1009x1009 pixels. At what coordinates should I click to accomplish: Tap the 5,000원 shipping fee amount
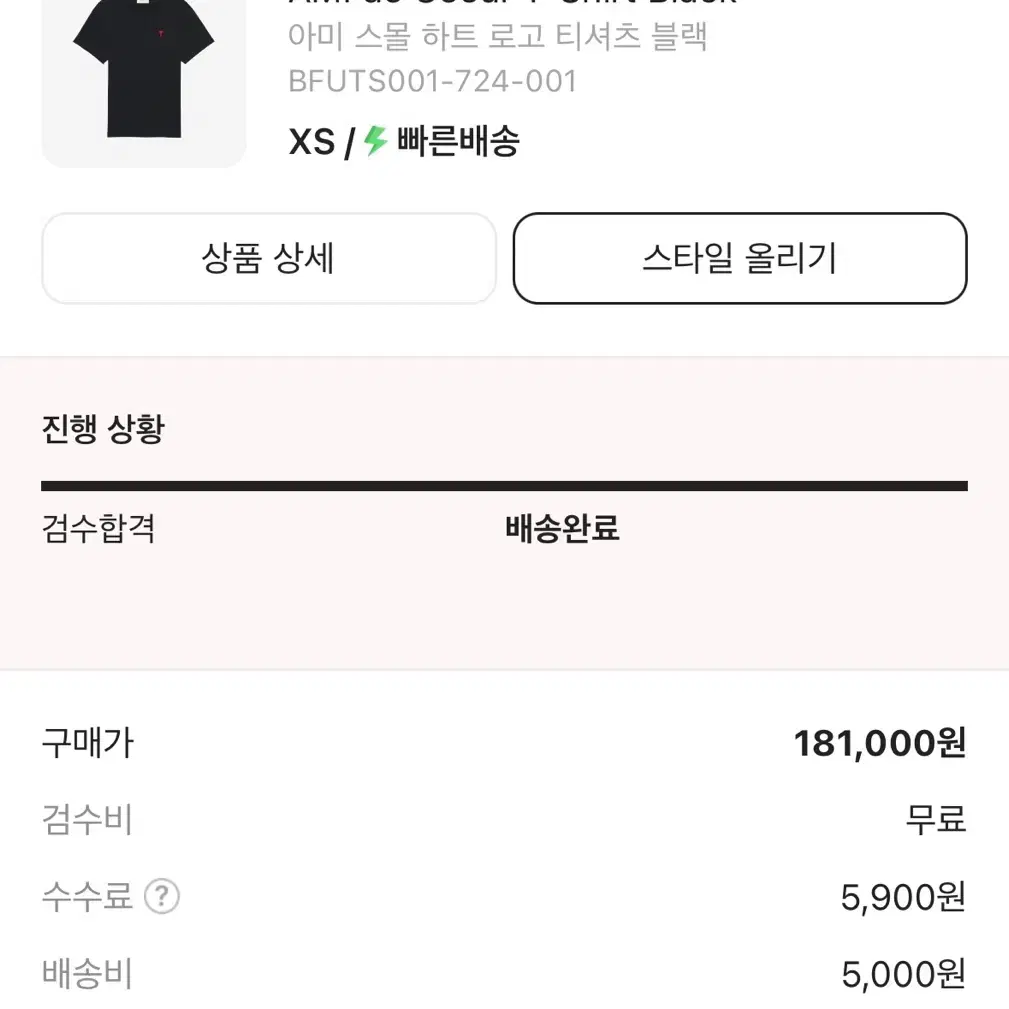click(x=903, y=974)
